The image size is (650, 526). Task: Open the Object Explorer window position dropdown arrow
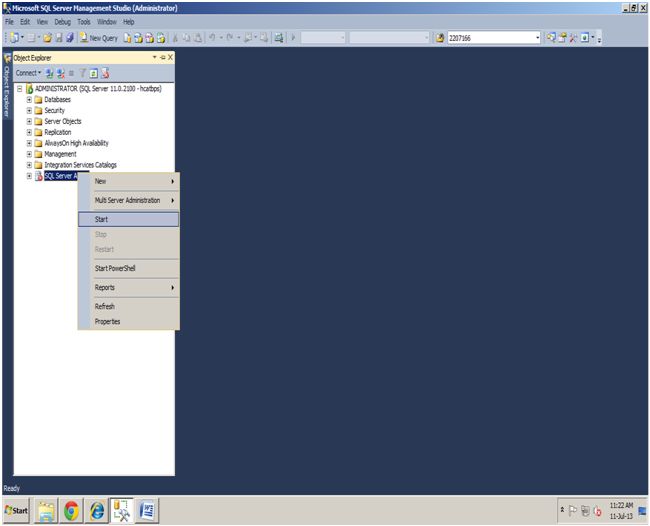tap(155, 57)
